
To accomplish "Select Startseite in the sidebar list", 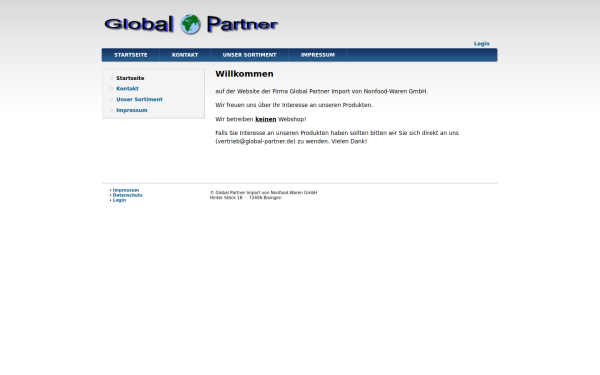I will pyautogui.click(x=130, y=78).
